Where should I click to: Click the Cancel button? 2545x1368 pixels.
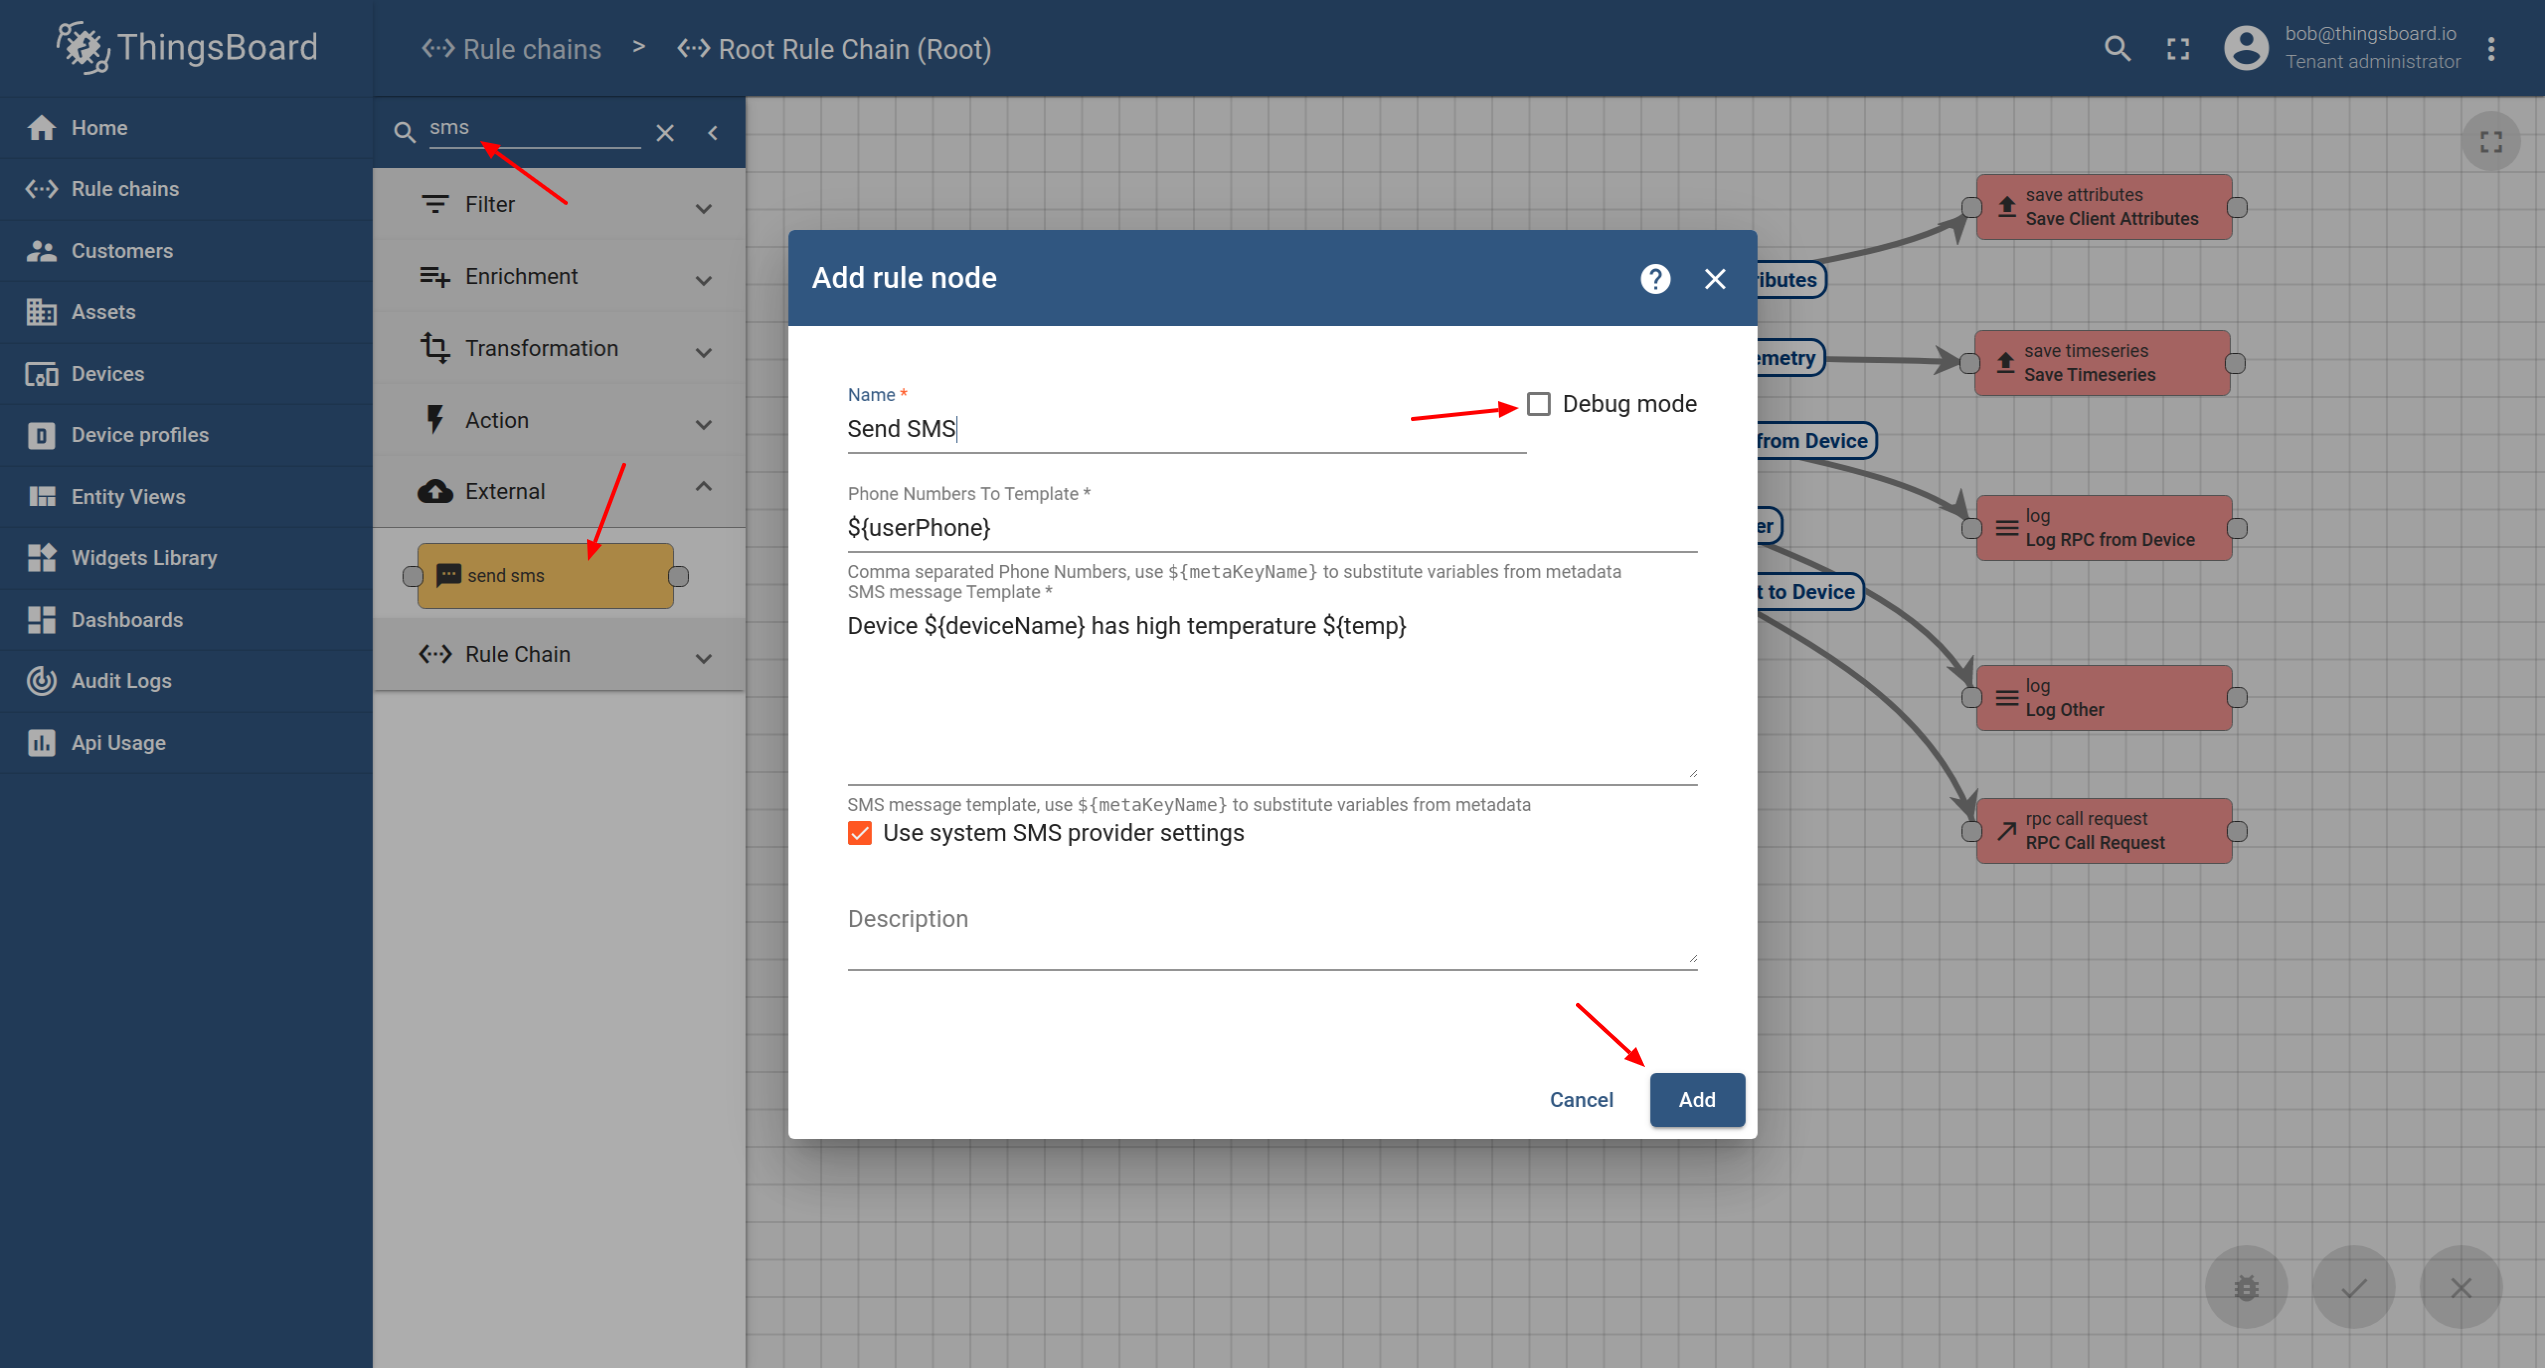pyautogui.click(x=1581, y=1099)
